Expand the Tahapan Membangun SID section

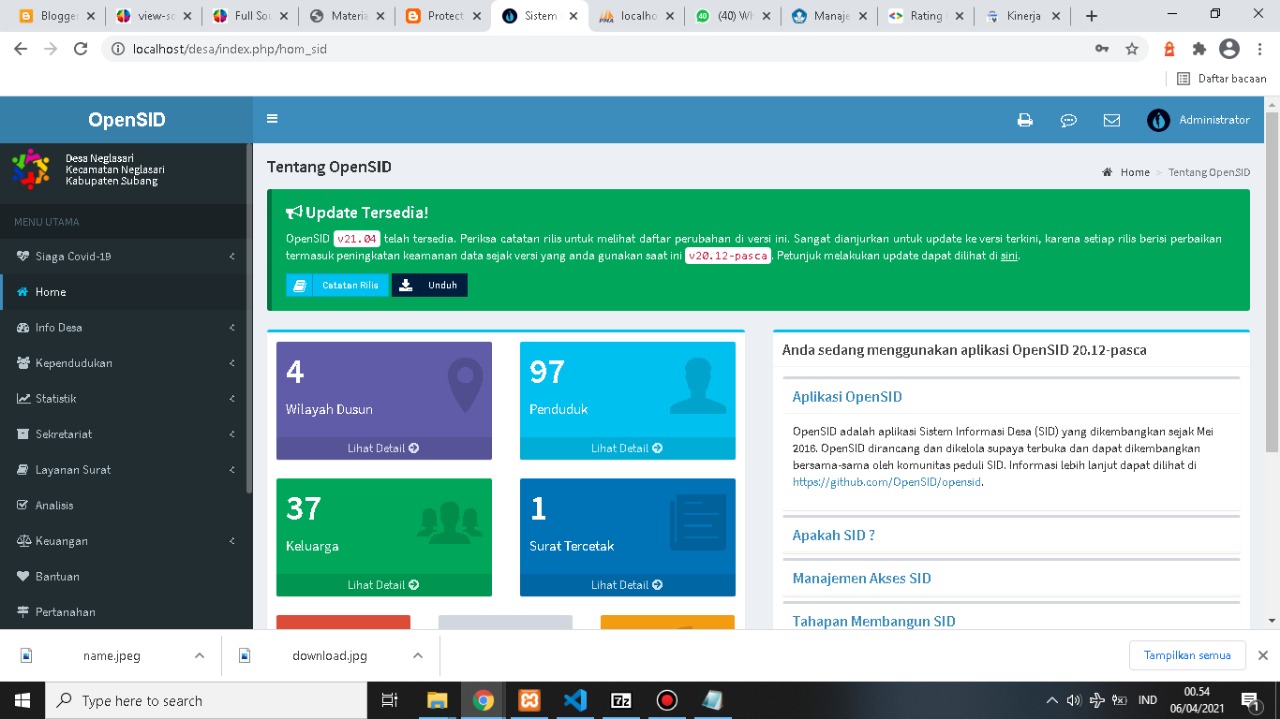click(x=874, y=621)
